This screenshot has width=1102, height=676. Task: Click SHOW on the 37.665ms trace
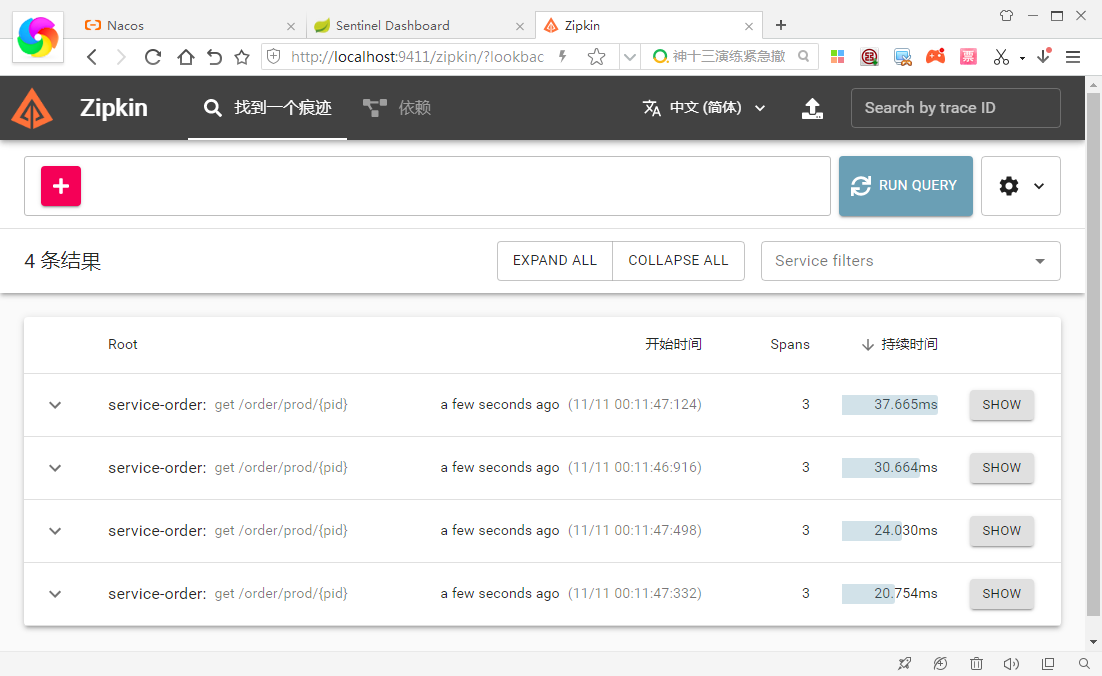(1001, 404)
